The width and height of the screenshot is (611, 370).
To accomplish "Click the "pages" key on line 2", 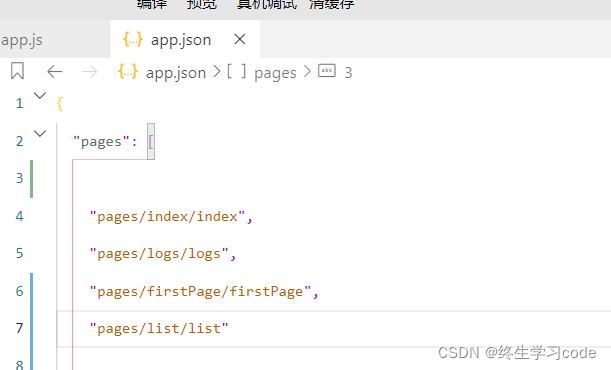I will tap(101, 142).
